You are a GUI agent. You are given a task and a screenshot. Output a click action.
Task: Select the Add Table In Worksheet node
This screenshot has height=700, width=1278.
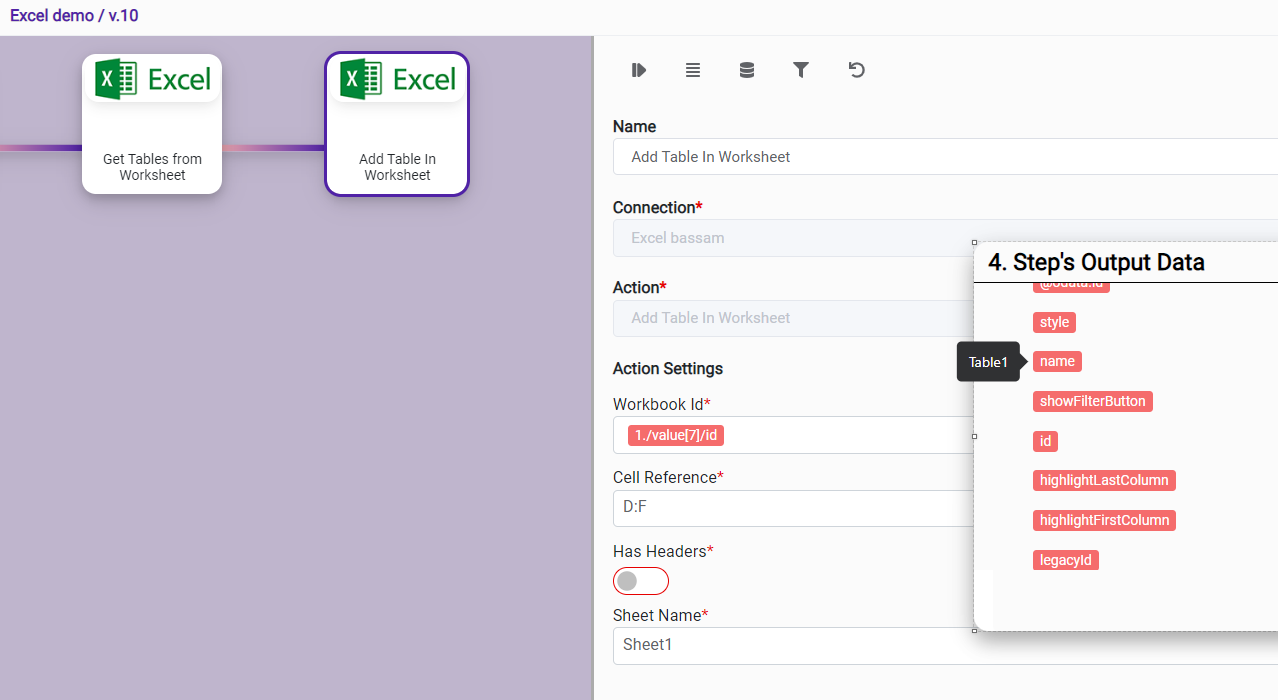pyautogui.click(x=397, y=124)
